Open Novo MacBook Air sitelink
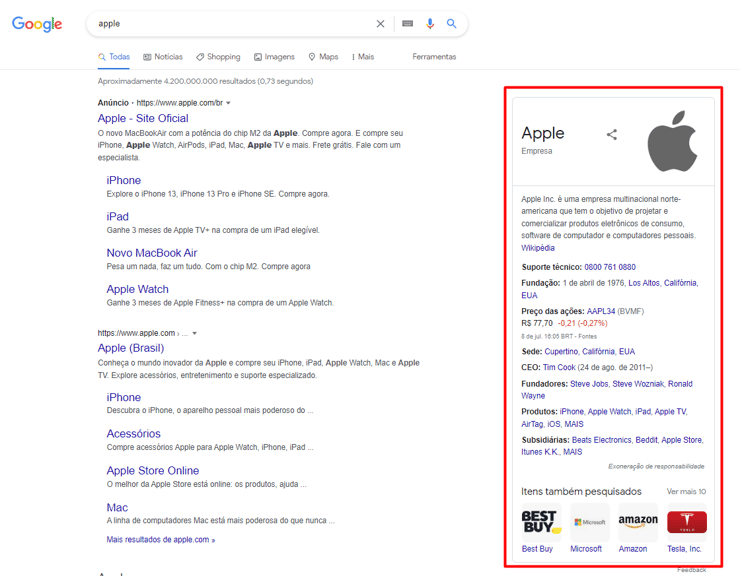This screenshot has height=576, width=740. (152, 253)
